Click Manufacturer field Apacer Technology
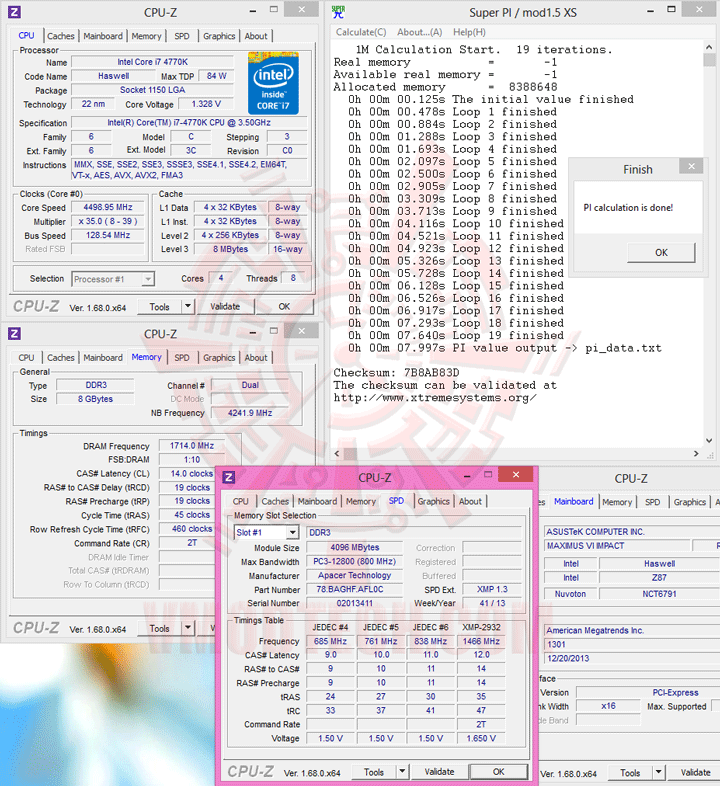Screen dimensions: 720x786 354,575
